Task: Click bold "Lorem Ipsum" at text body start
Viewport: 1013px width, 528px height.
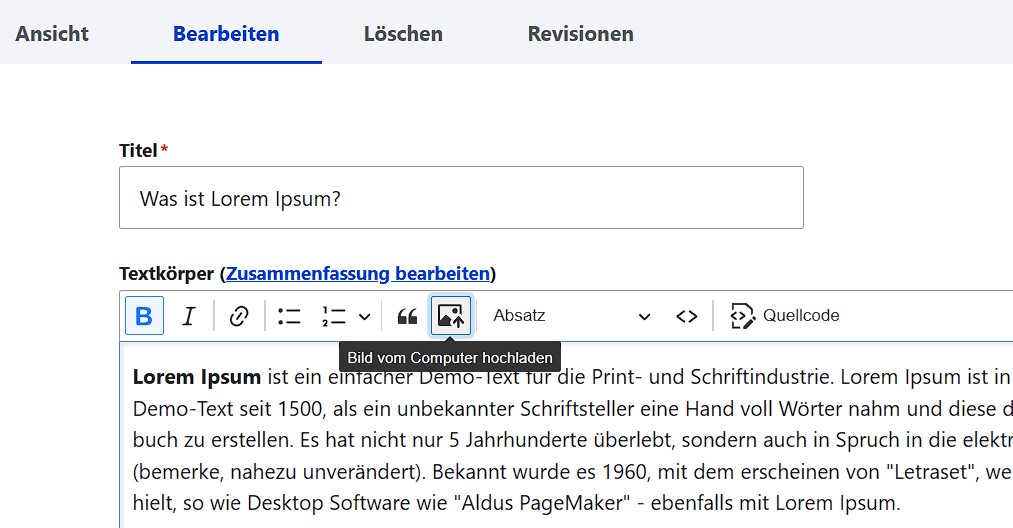Action: 196,377
